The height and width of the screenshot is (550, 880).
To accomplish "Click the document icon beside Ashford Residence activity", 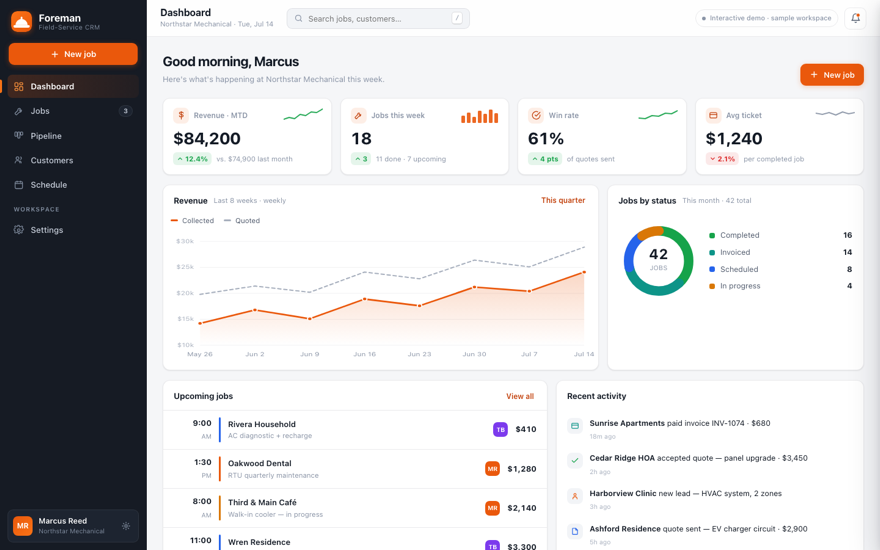I will (575, 531).
